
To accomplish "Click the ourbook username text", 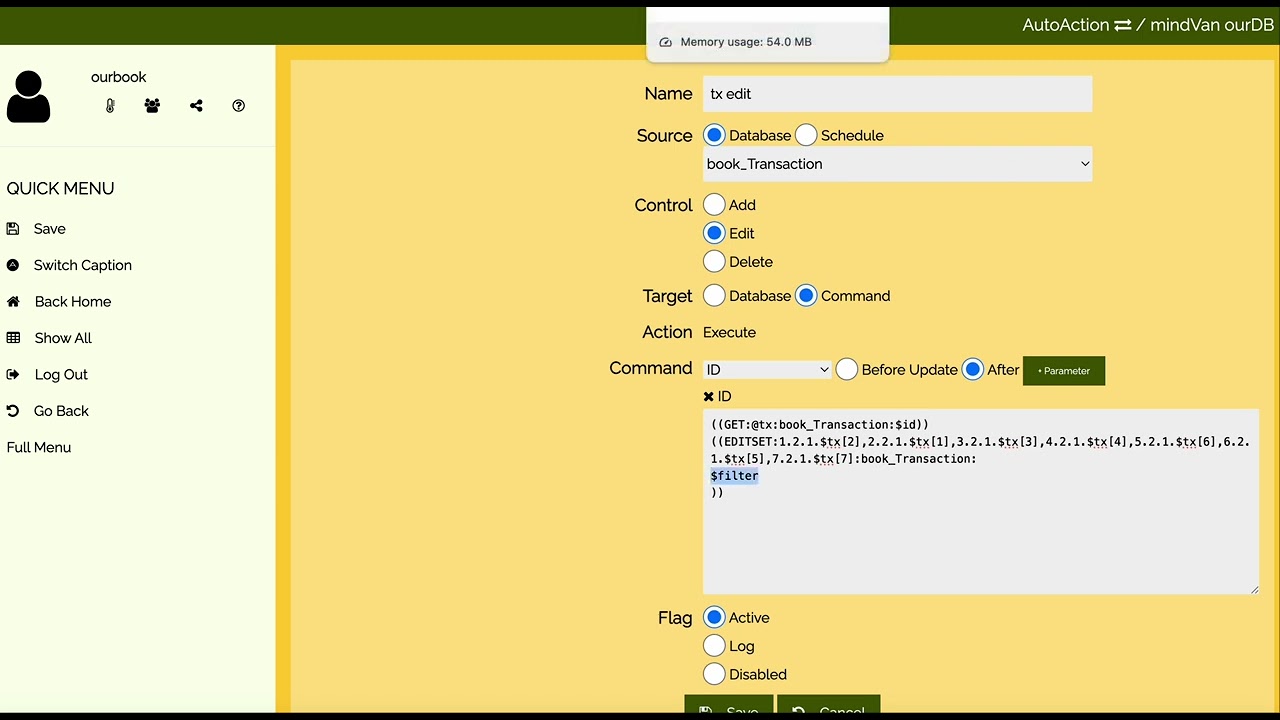I will point(118,77).
